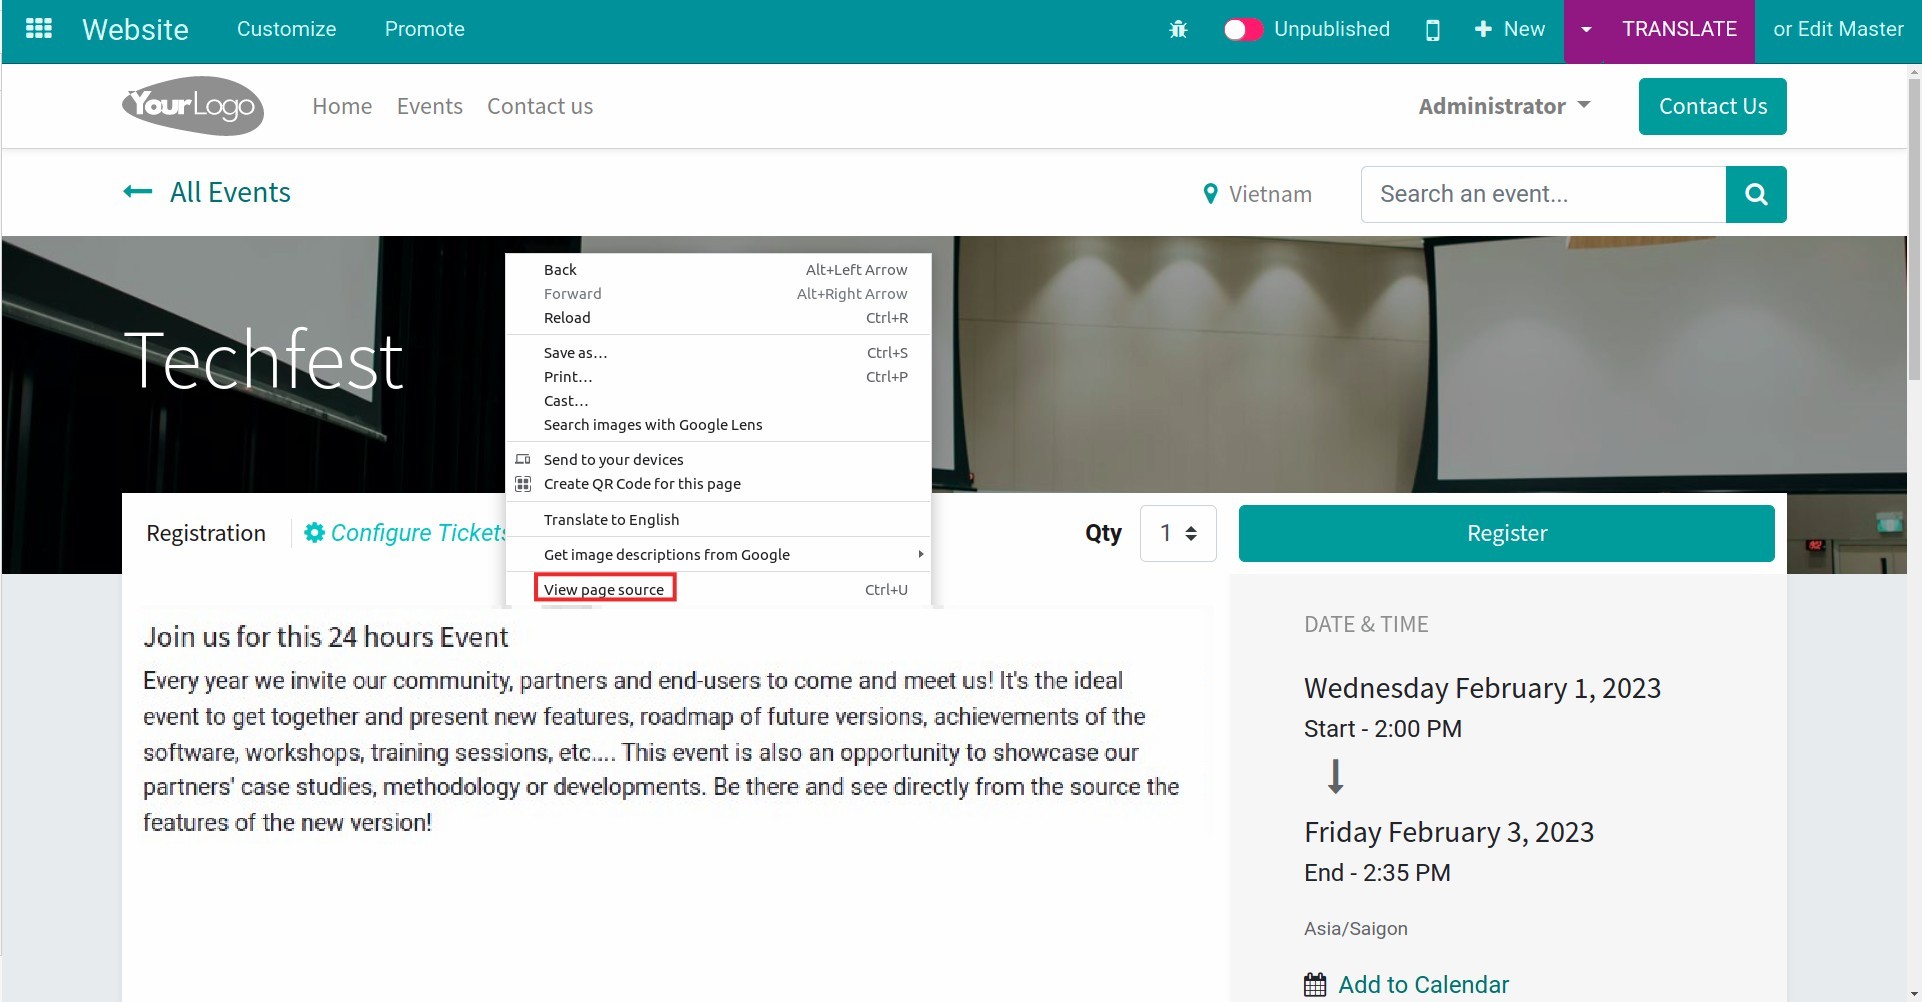
Task: Open the debug bug icon in the header
Action: pyautogui.click(x=1177, y=29)
